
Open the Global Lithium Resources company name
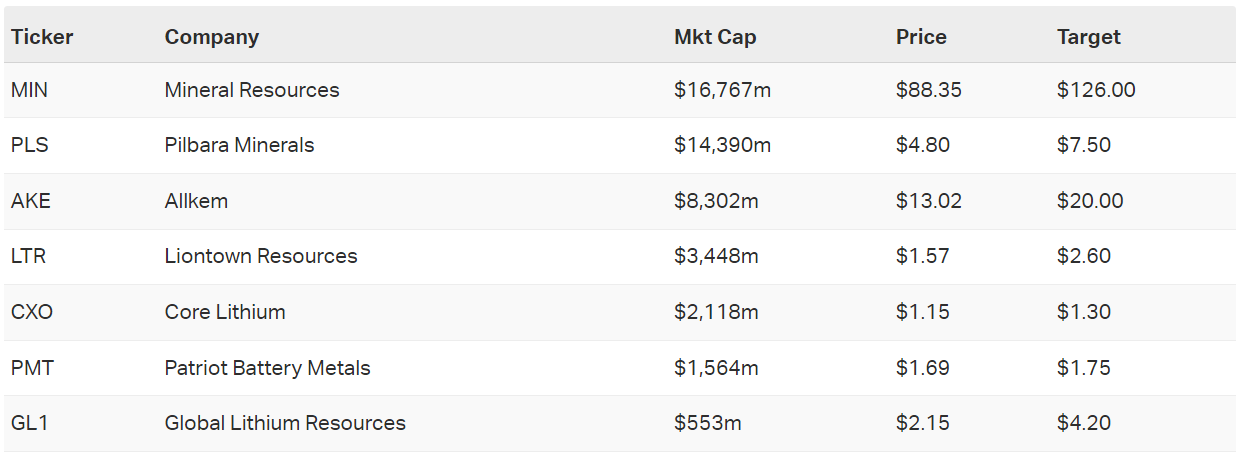285,423
